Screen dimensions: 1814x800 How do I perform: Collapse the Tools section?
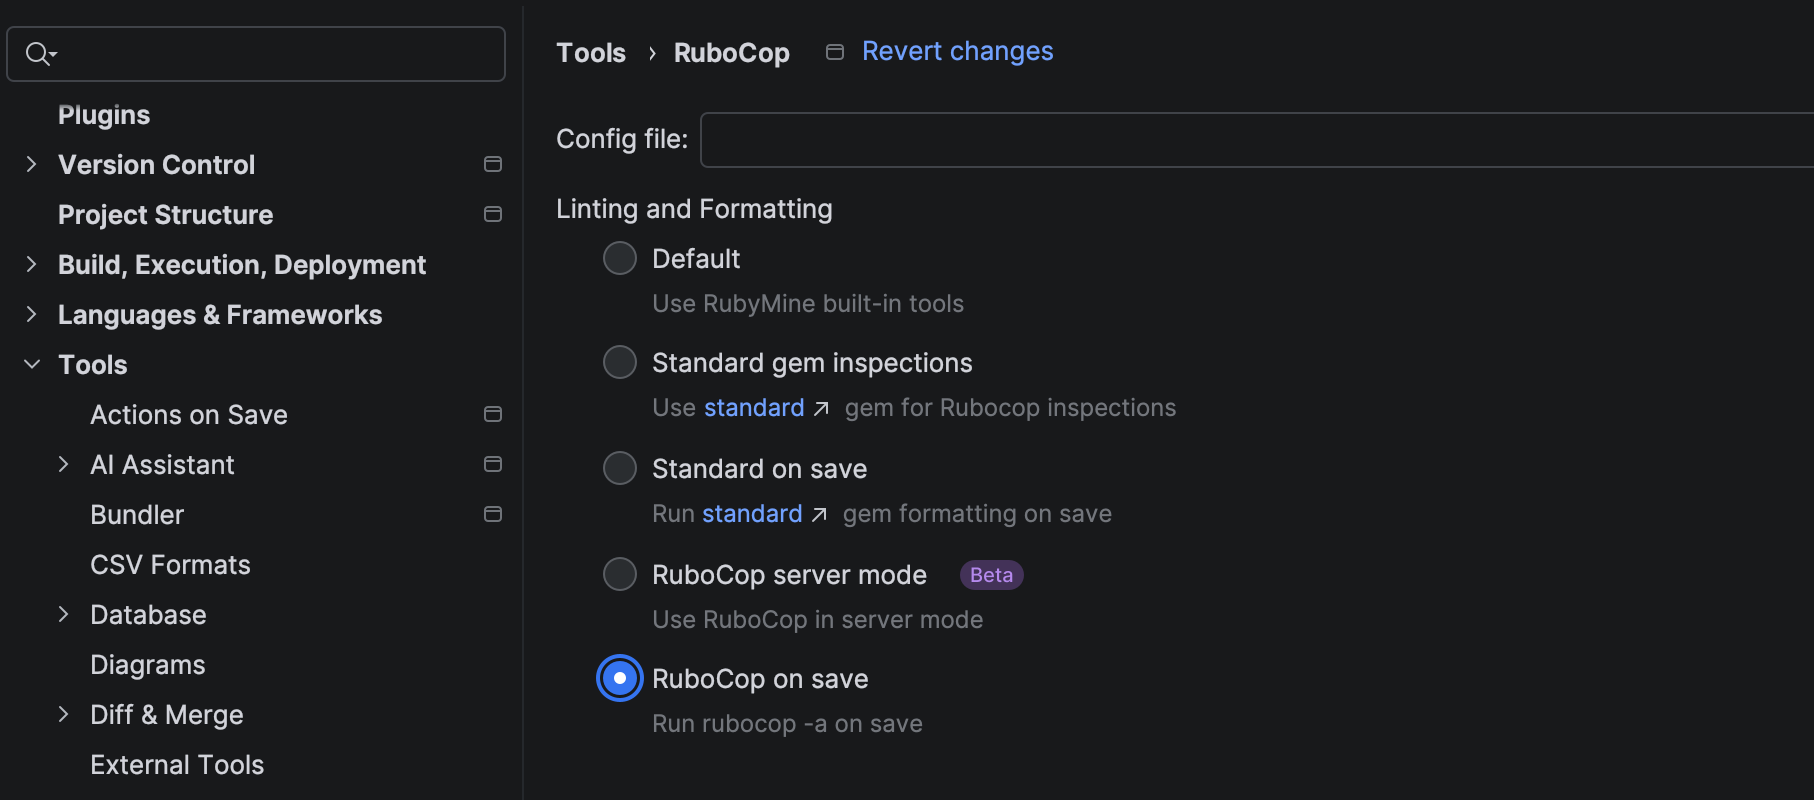(x=31, y=364)
